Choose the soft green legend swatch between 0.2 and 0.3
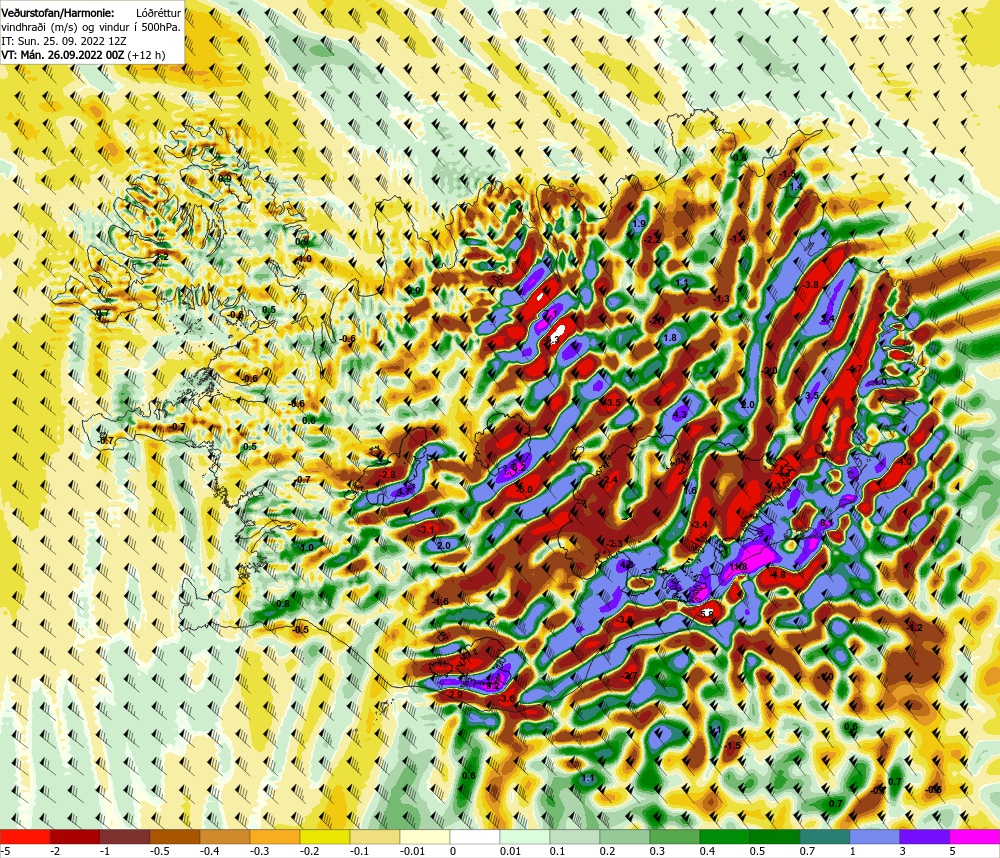The image size is (1000, 858). [625, 836]
